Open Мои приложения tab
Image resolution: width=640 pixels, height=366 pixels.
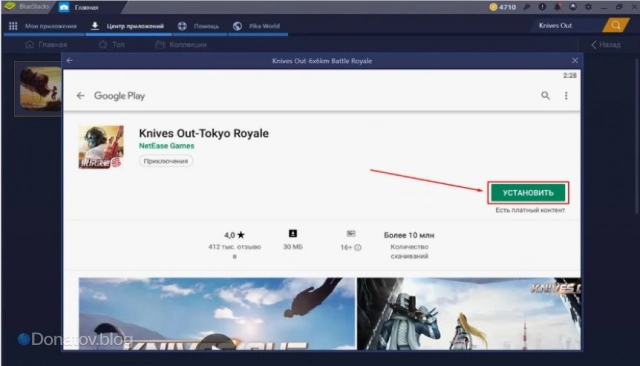(43, 26)
